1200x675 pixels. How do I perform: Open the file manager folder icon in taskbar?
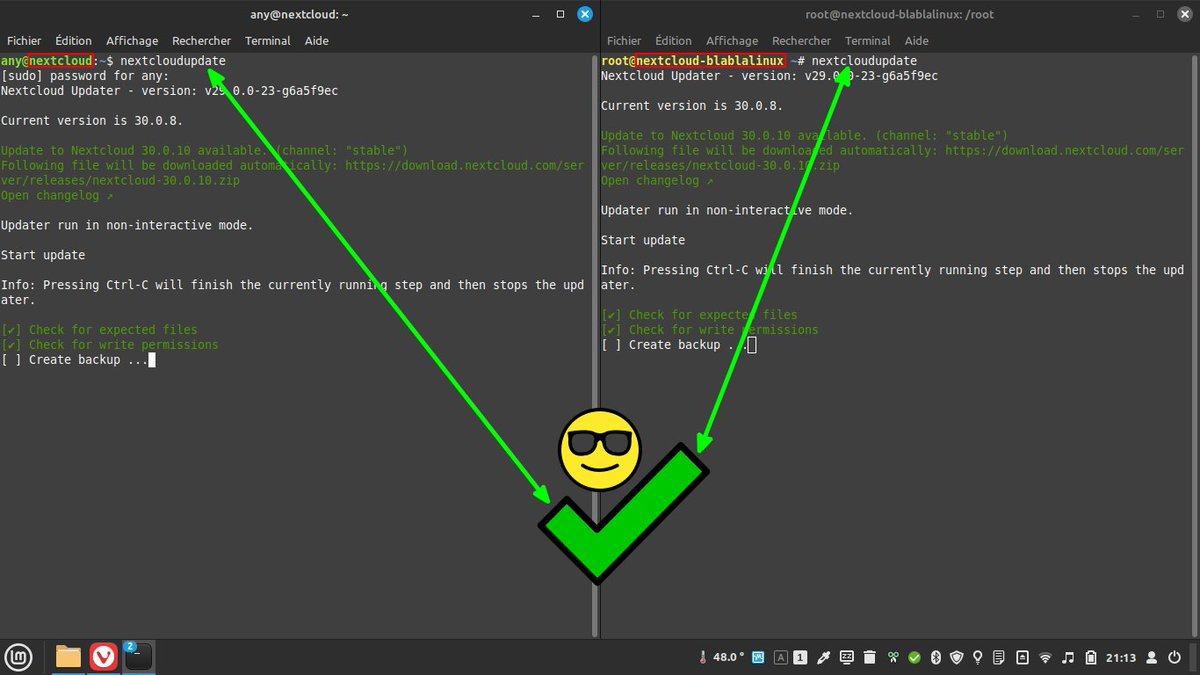pos(68,657)
